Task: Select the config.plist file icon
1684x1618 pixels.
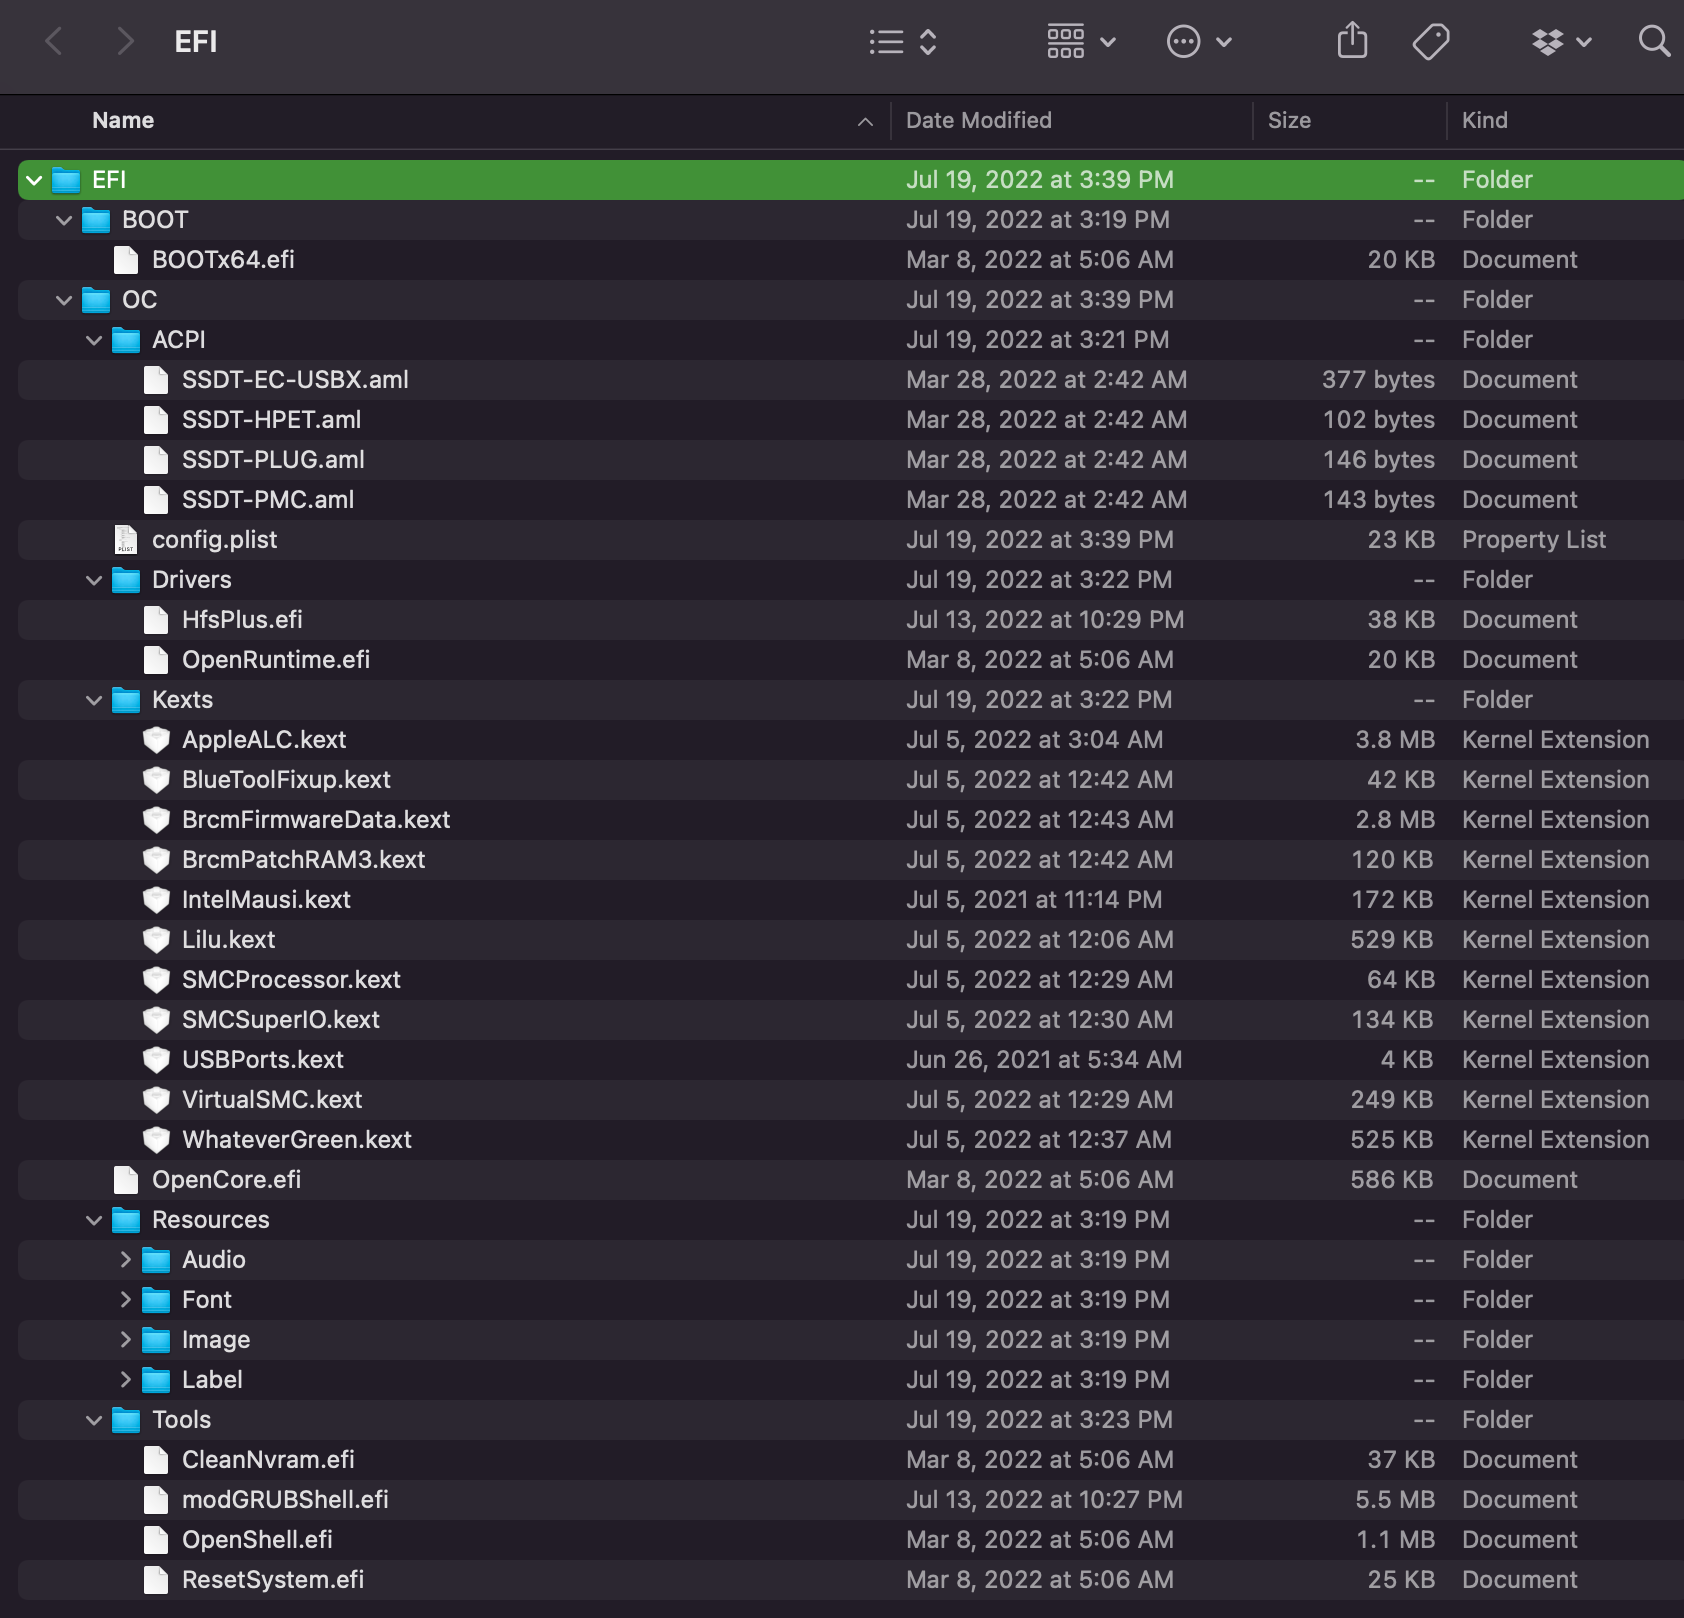Action: click(x=126, y=540)
